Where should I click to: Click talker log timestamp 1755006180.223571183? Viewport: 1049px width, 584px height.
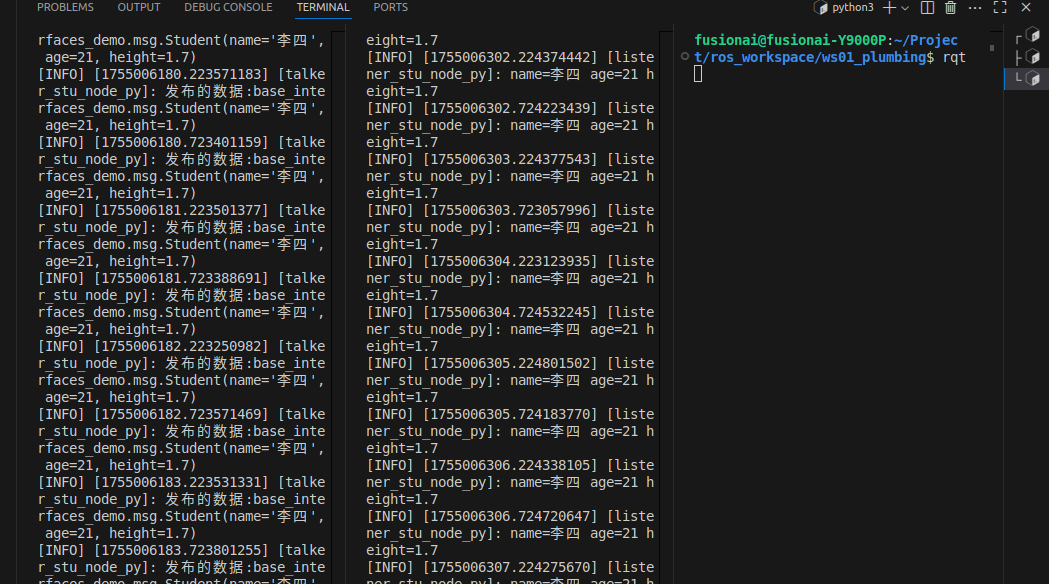[x=181, y=74]
